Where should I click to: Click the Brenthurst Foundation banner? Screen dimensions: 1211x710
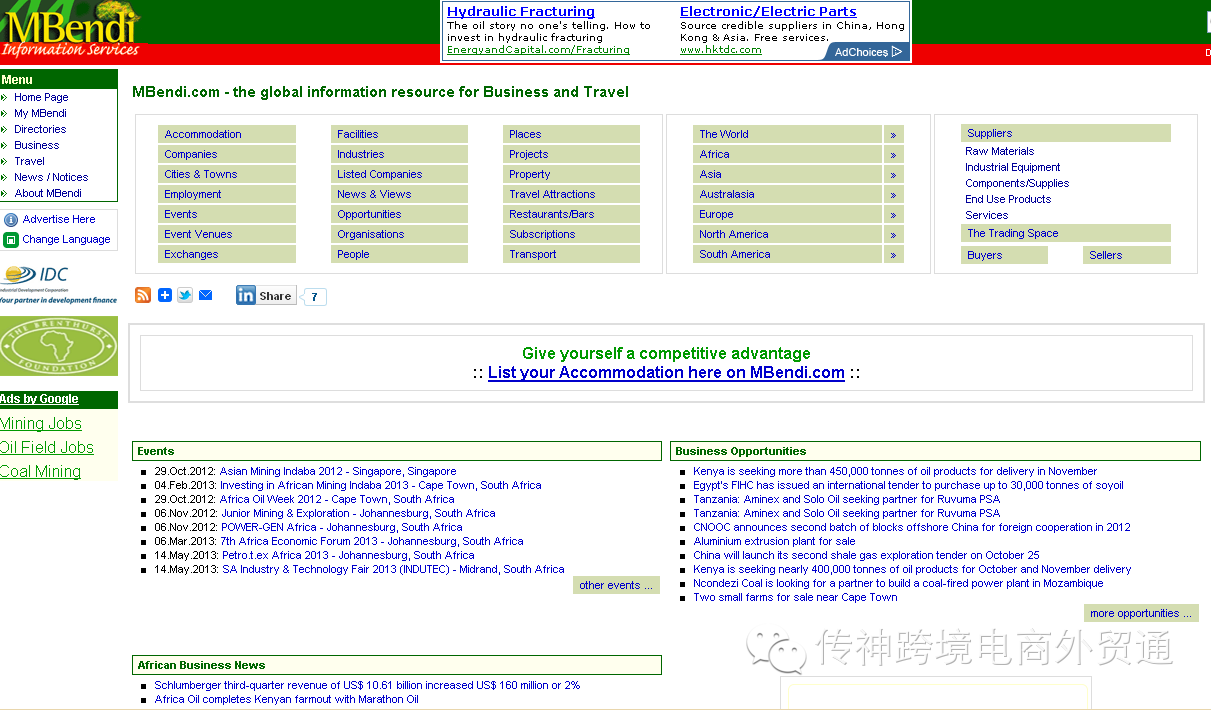point(58,346)
